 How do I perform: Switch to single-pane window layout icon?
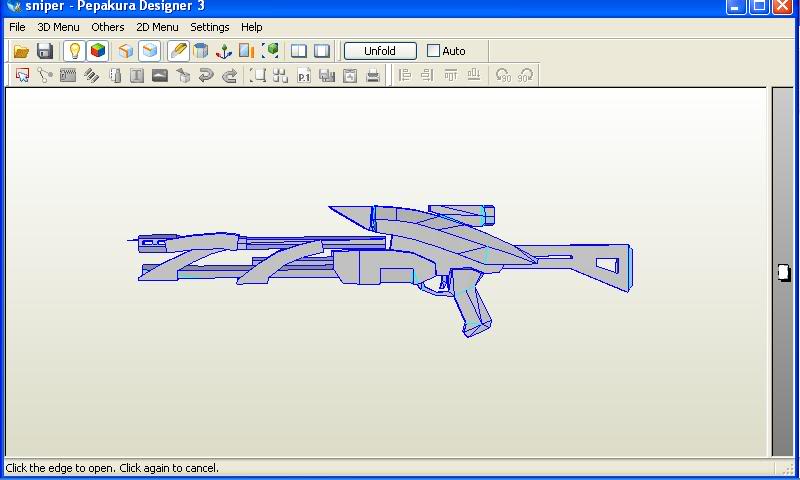(x=322, y=51)
